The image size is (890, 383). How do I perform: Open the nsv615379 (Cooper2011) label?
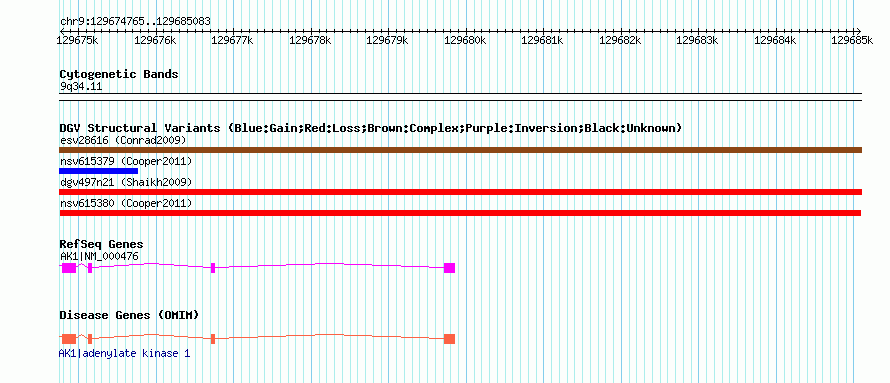125,162
